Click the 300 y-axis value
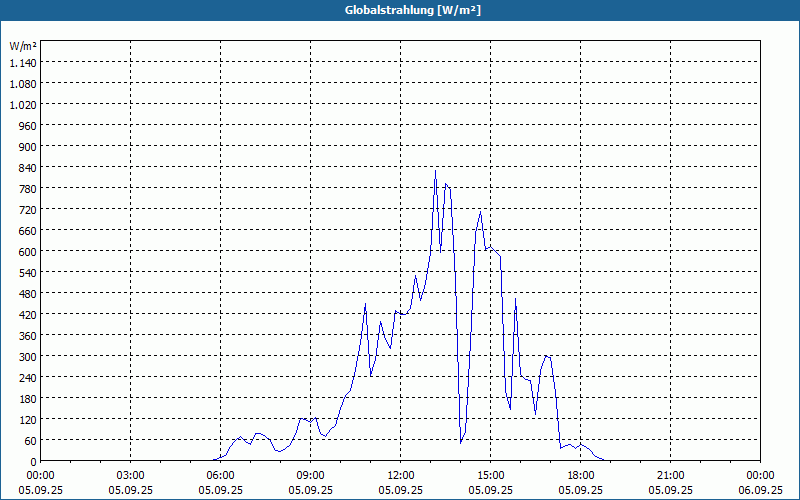Viewport: 800px width, 500px height. coord(29,357)
